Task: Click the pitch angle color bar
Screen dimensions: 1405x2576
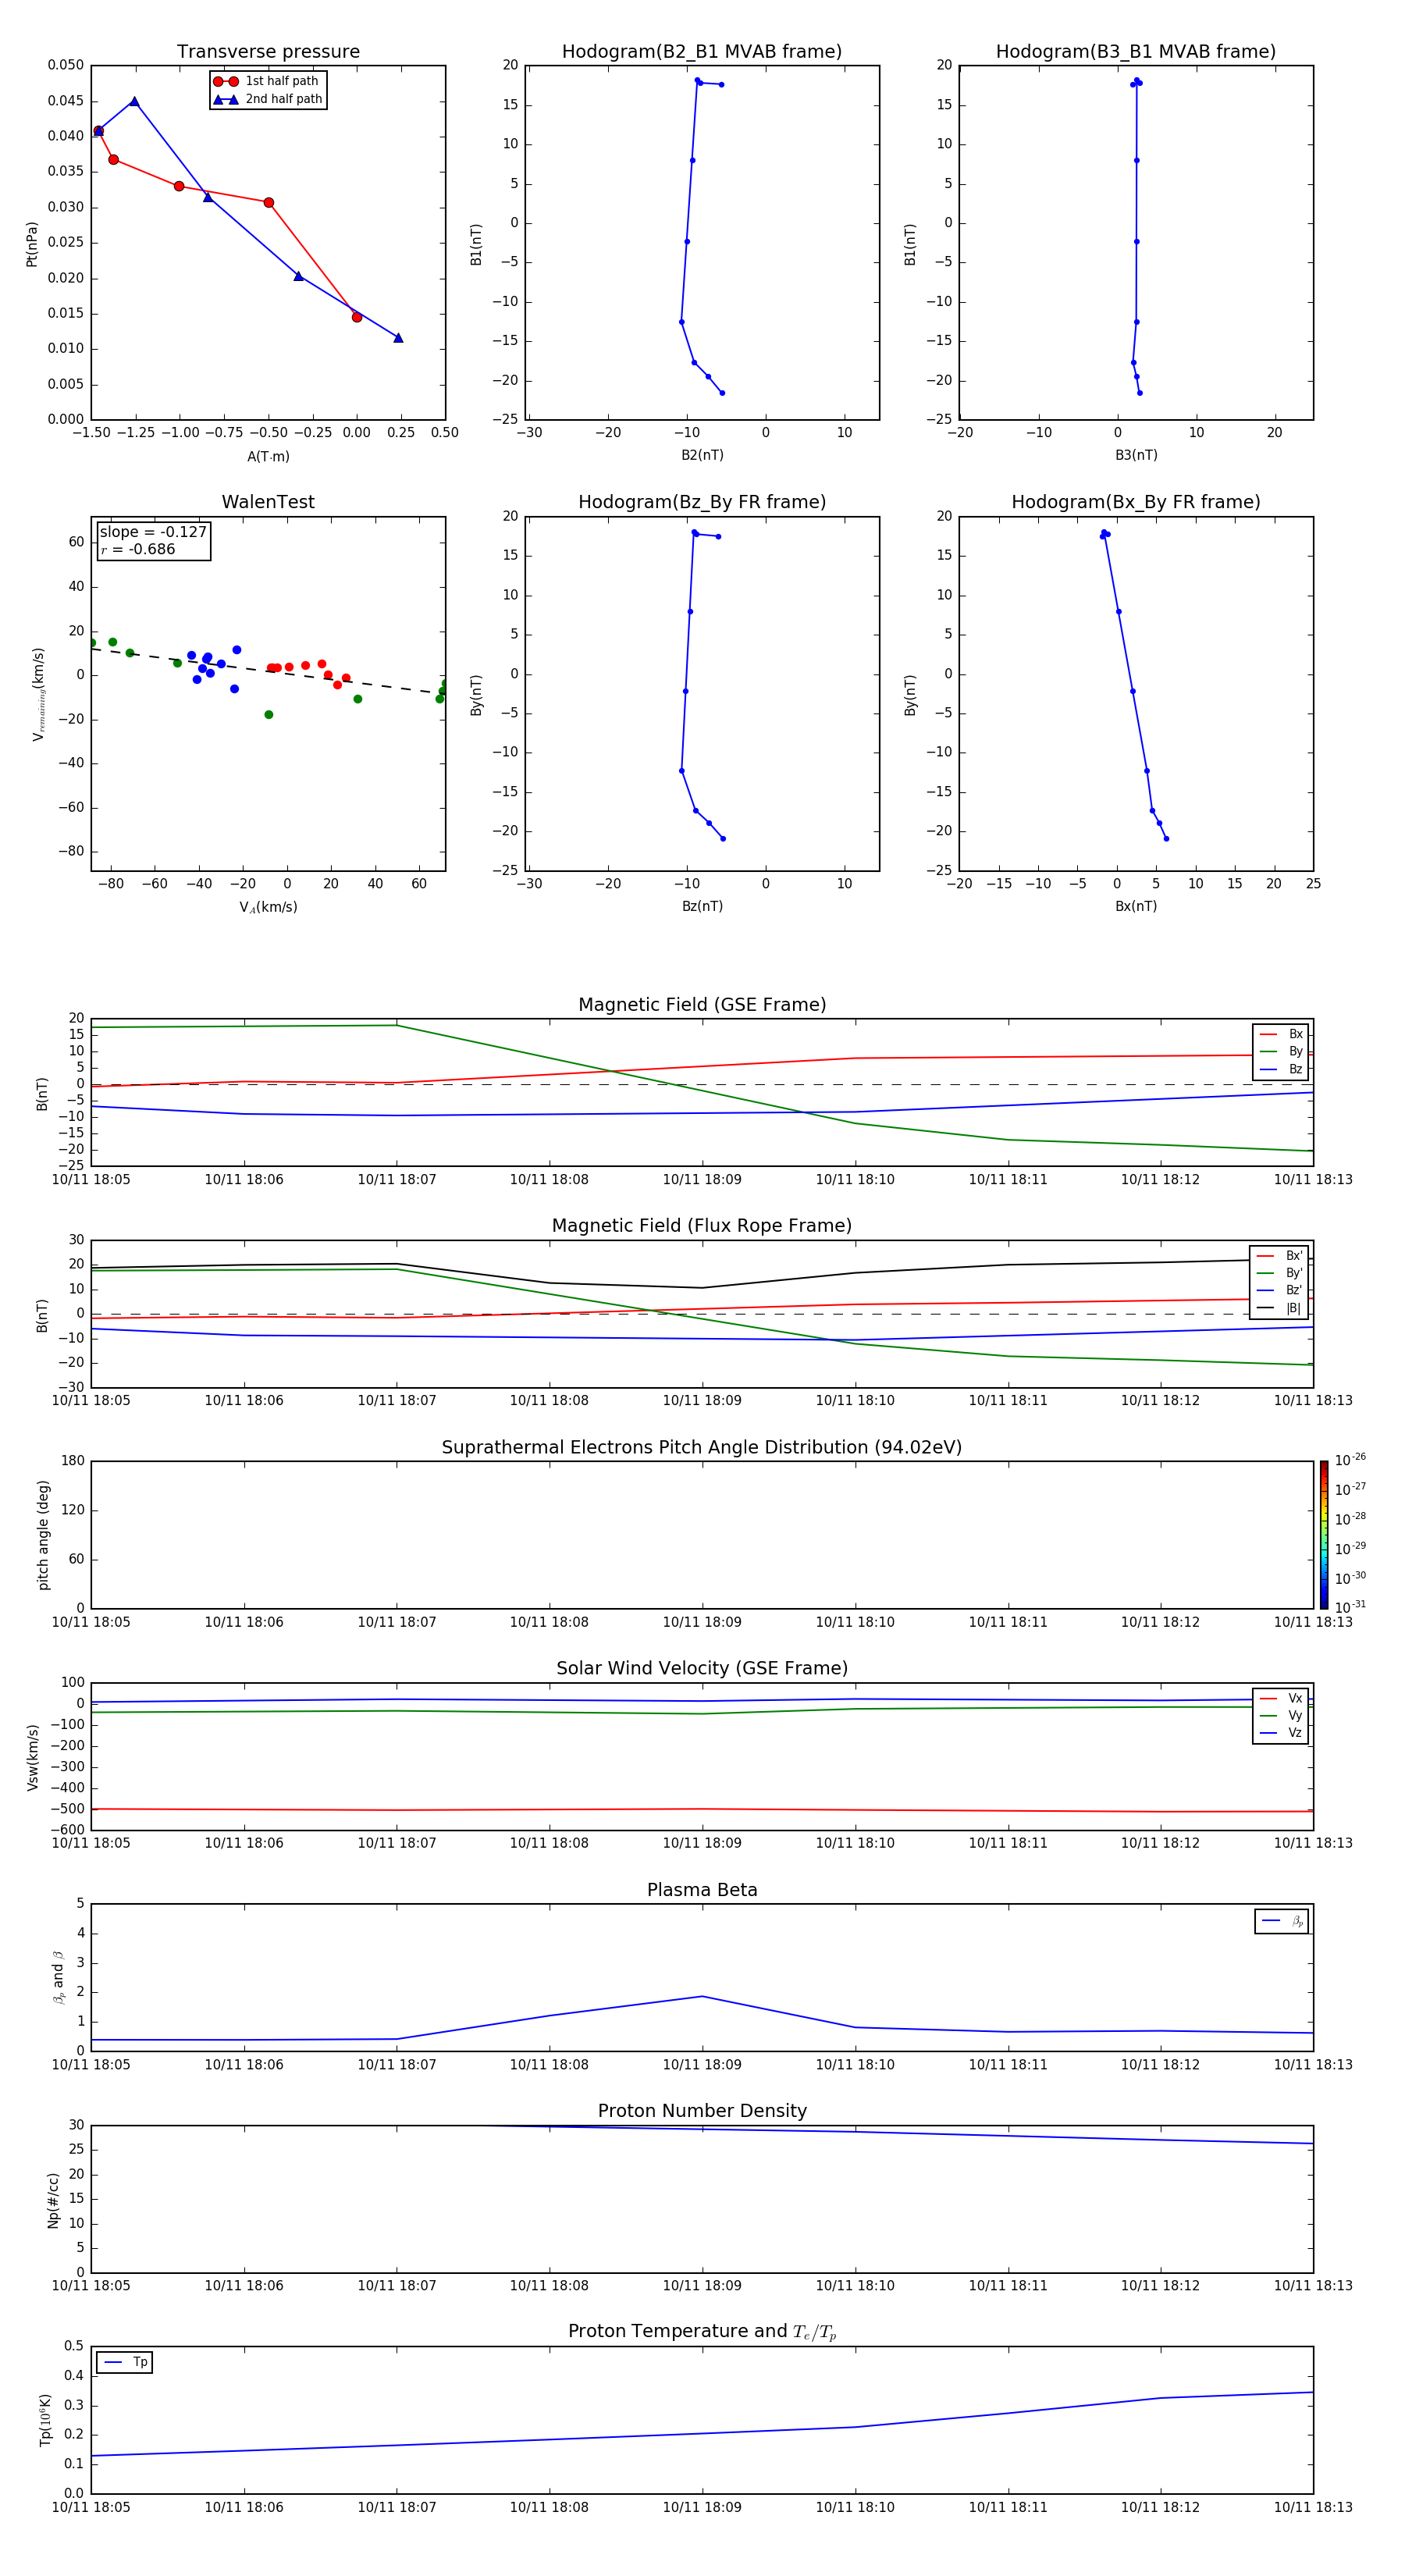Action: [1324, 1535]
